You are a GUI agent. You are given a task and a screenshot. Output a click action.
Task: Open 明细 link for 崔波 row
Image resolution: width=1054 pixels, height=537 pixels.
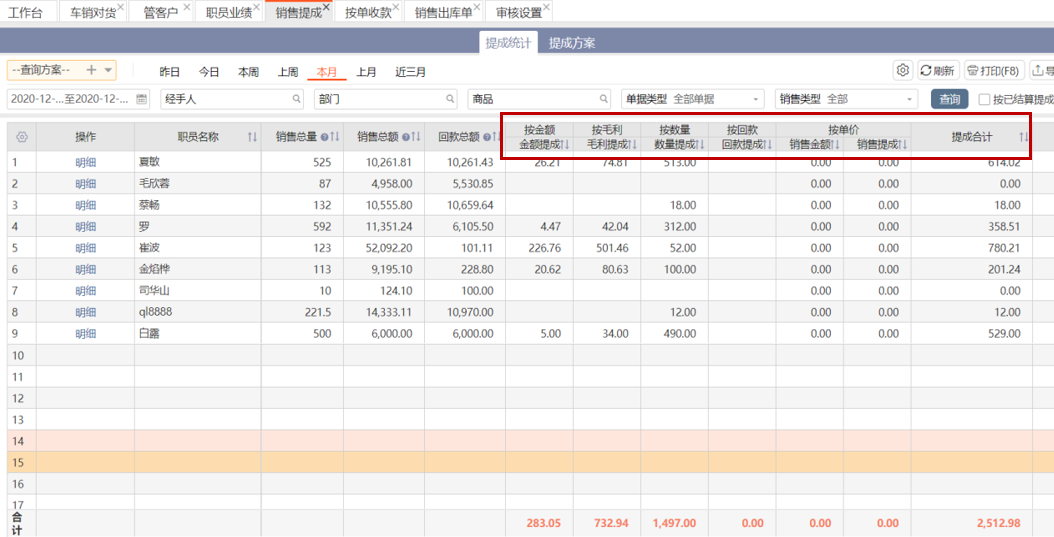[x=85, y=247]
